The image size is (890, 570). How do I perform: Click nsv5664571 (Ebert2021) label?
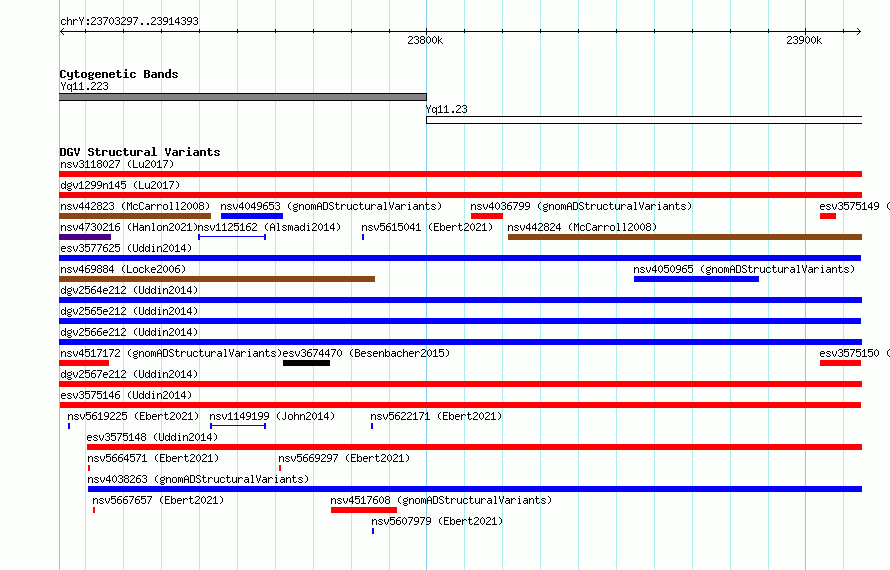153,458
